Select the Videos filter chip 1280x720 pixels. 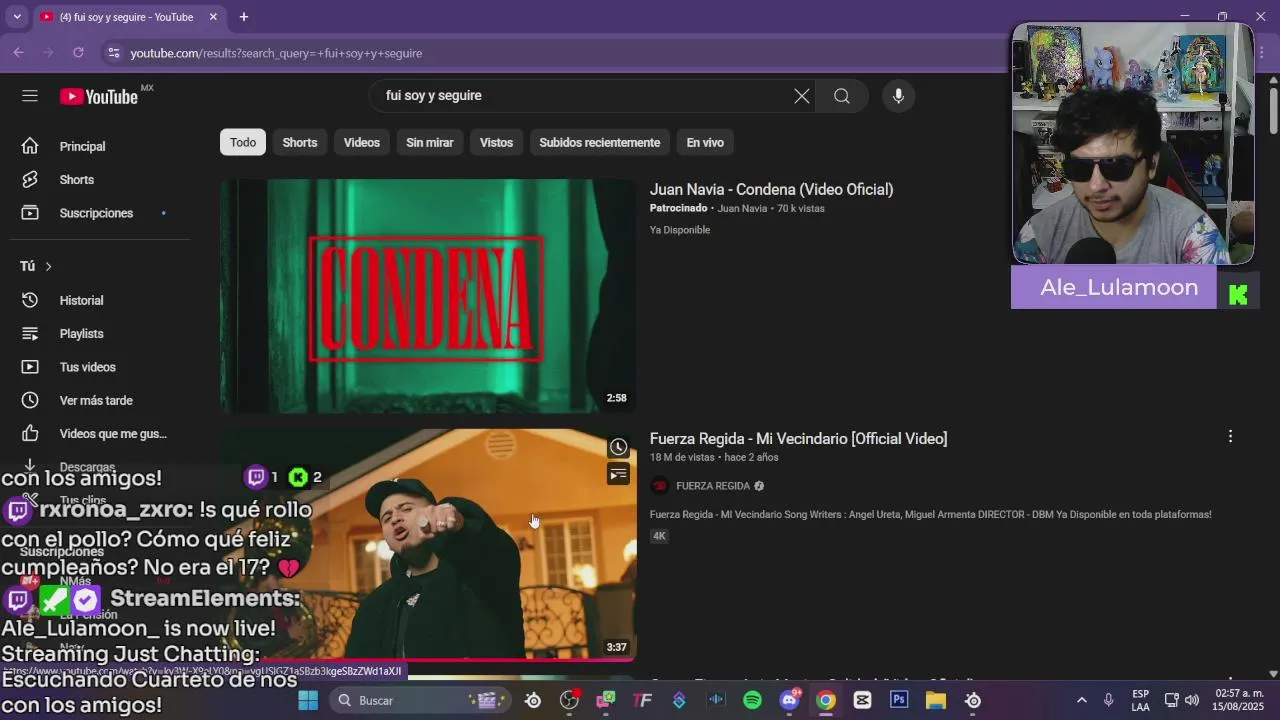click(362, 142)
